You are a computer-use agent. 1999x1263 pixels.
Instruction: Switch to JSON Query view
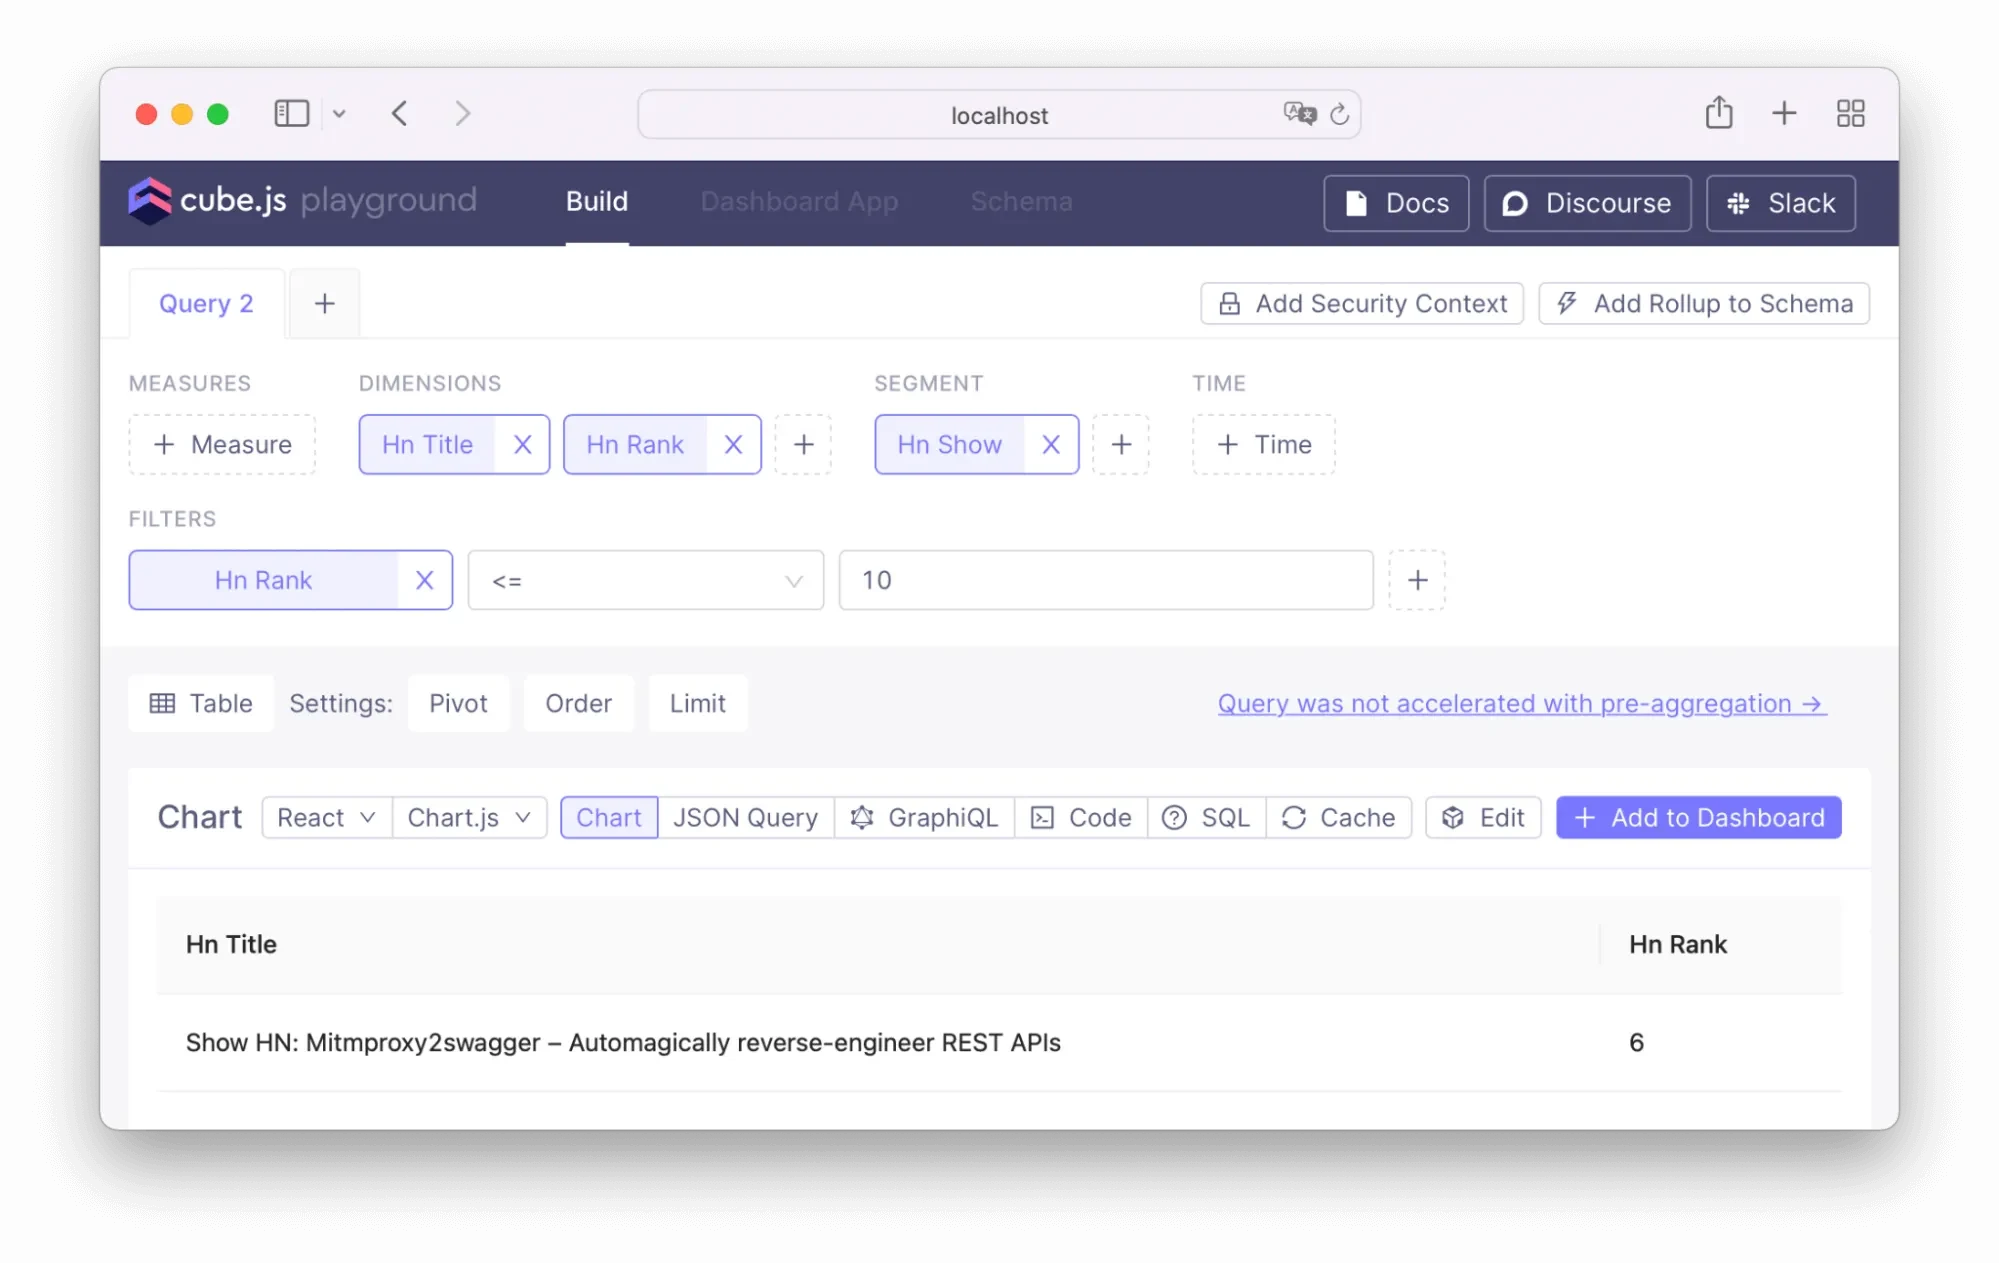pos(745,818)
